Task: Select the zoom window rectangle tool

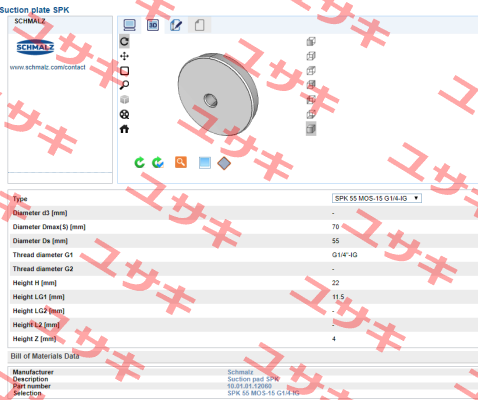Action: (124, 71)
